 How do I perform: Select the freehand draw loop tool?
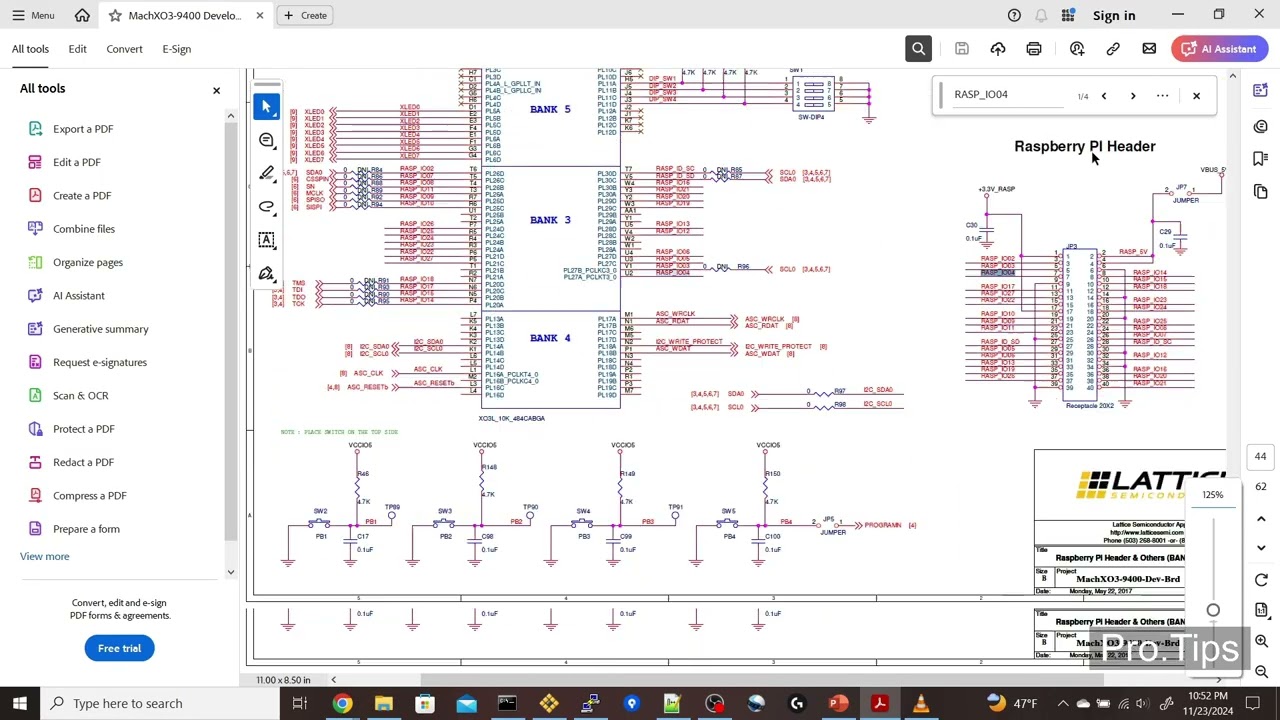point(266,206)
